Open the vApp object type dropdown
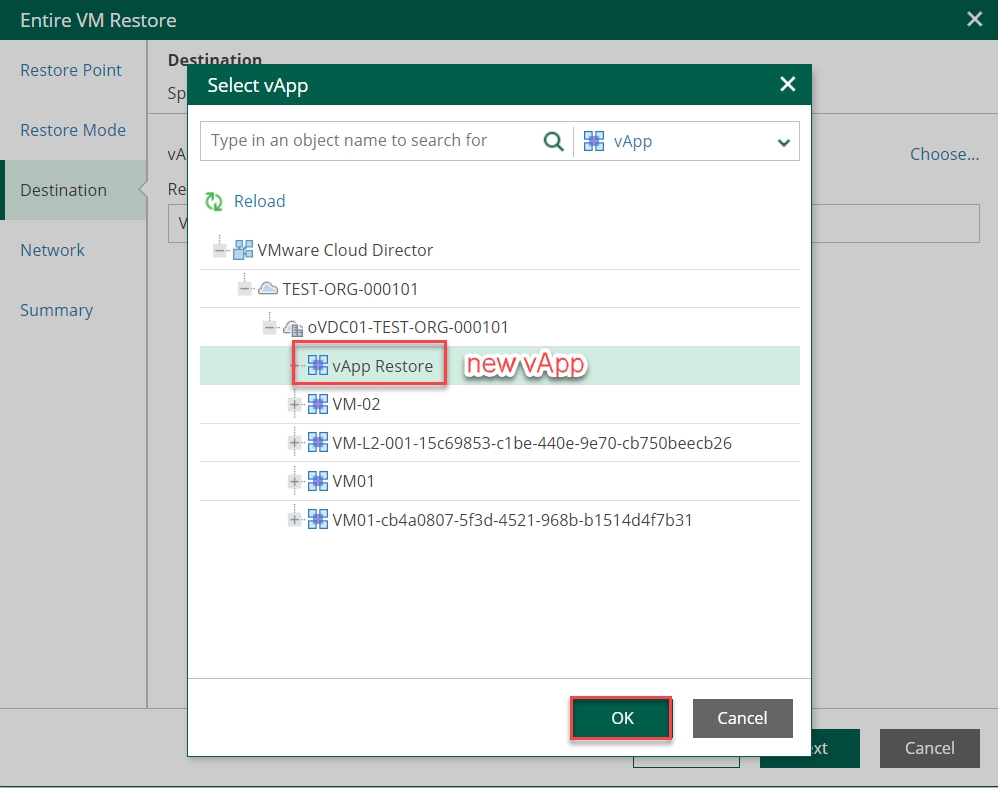Image resolution: width=998 pixels, height=788 pixels. 784,142
